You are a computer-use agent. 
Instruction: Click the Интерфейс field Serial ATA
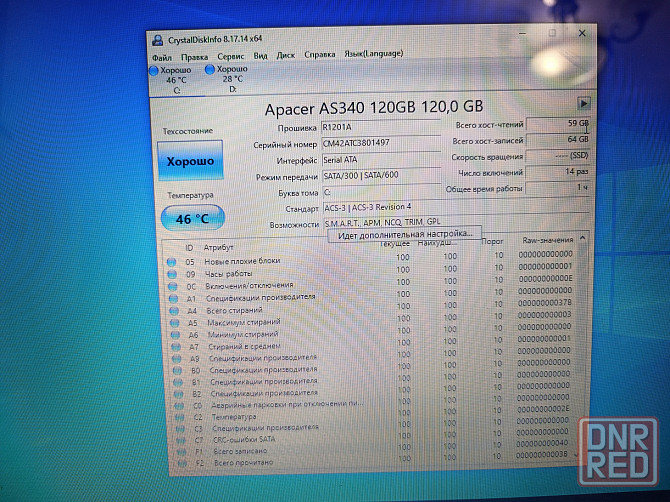[380, 160]
